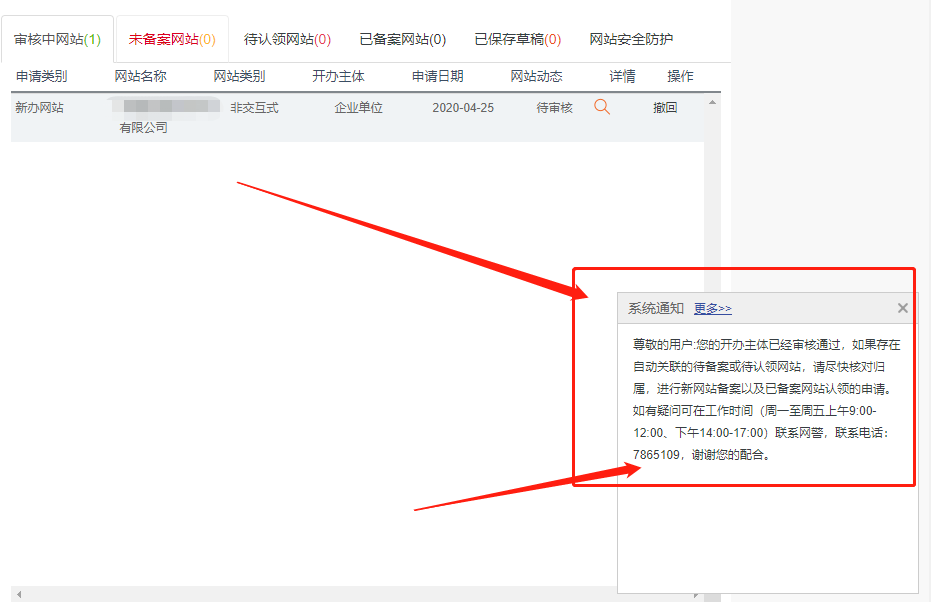Click the horizontal scrollbar track
Screen dimensions: 931x602
point(300,594)
